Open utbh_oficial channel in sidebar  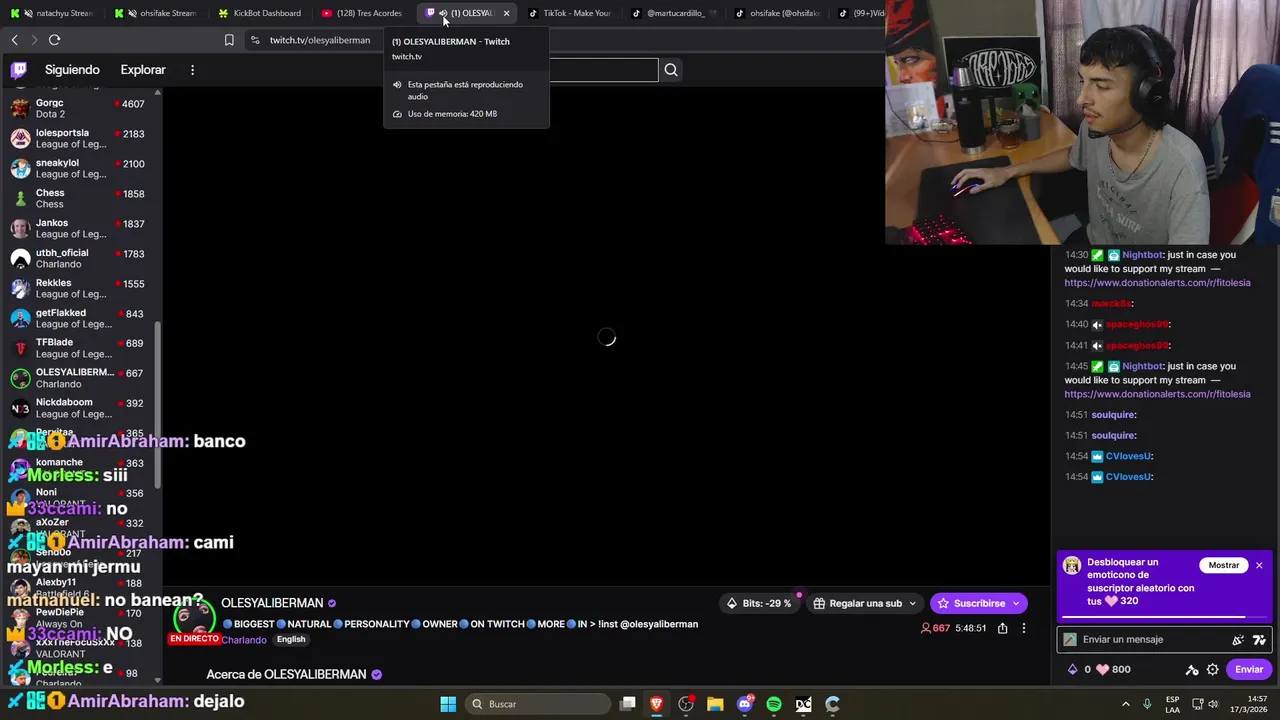(78, 258)
